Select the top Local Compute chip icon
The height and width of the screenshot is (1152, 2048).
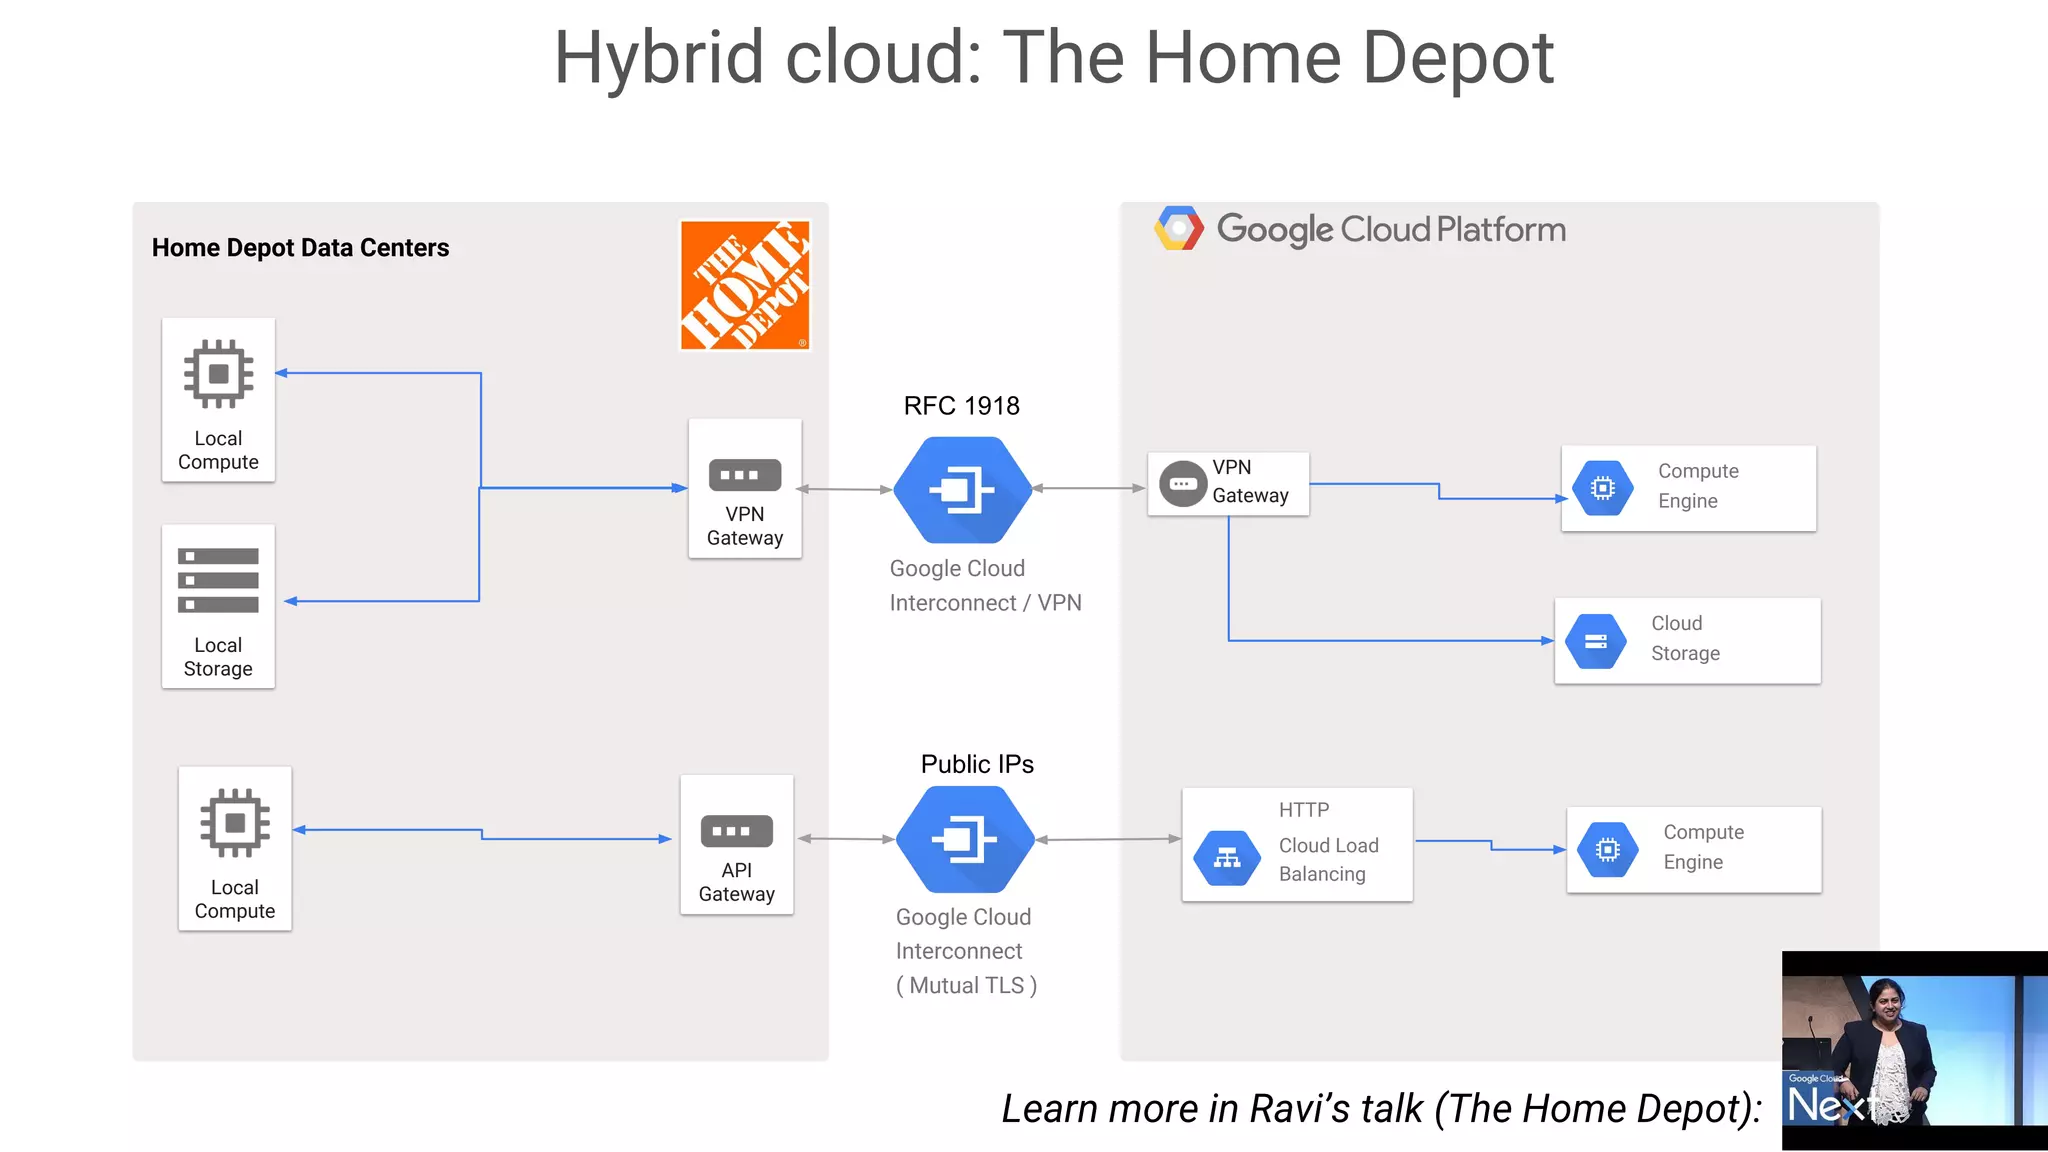[x=218, y=375]
